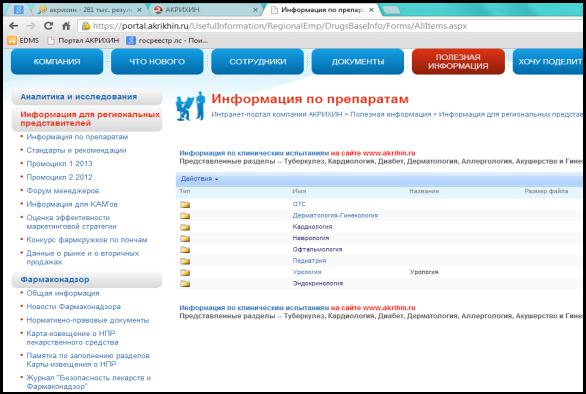Sort by the Размер файла column header
The height and width of the screenshot is (394, 586).
(x=546, y=191)
